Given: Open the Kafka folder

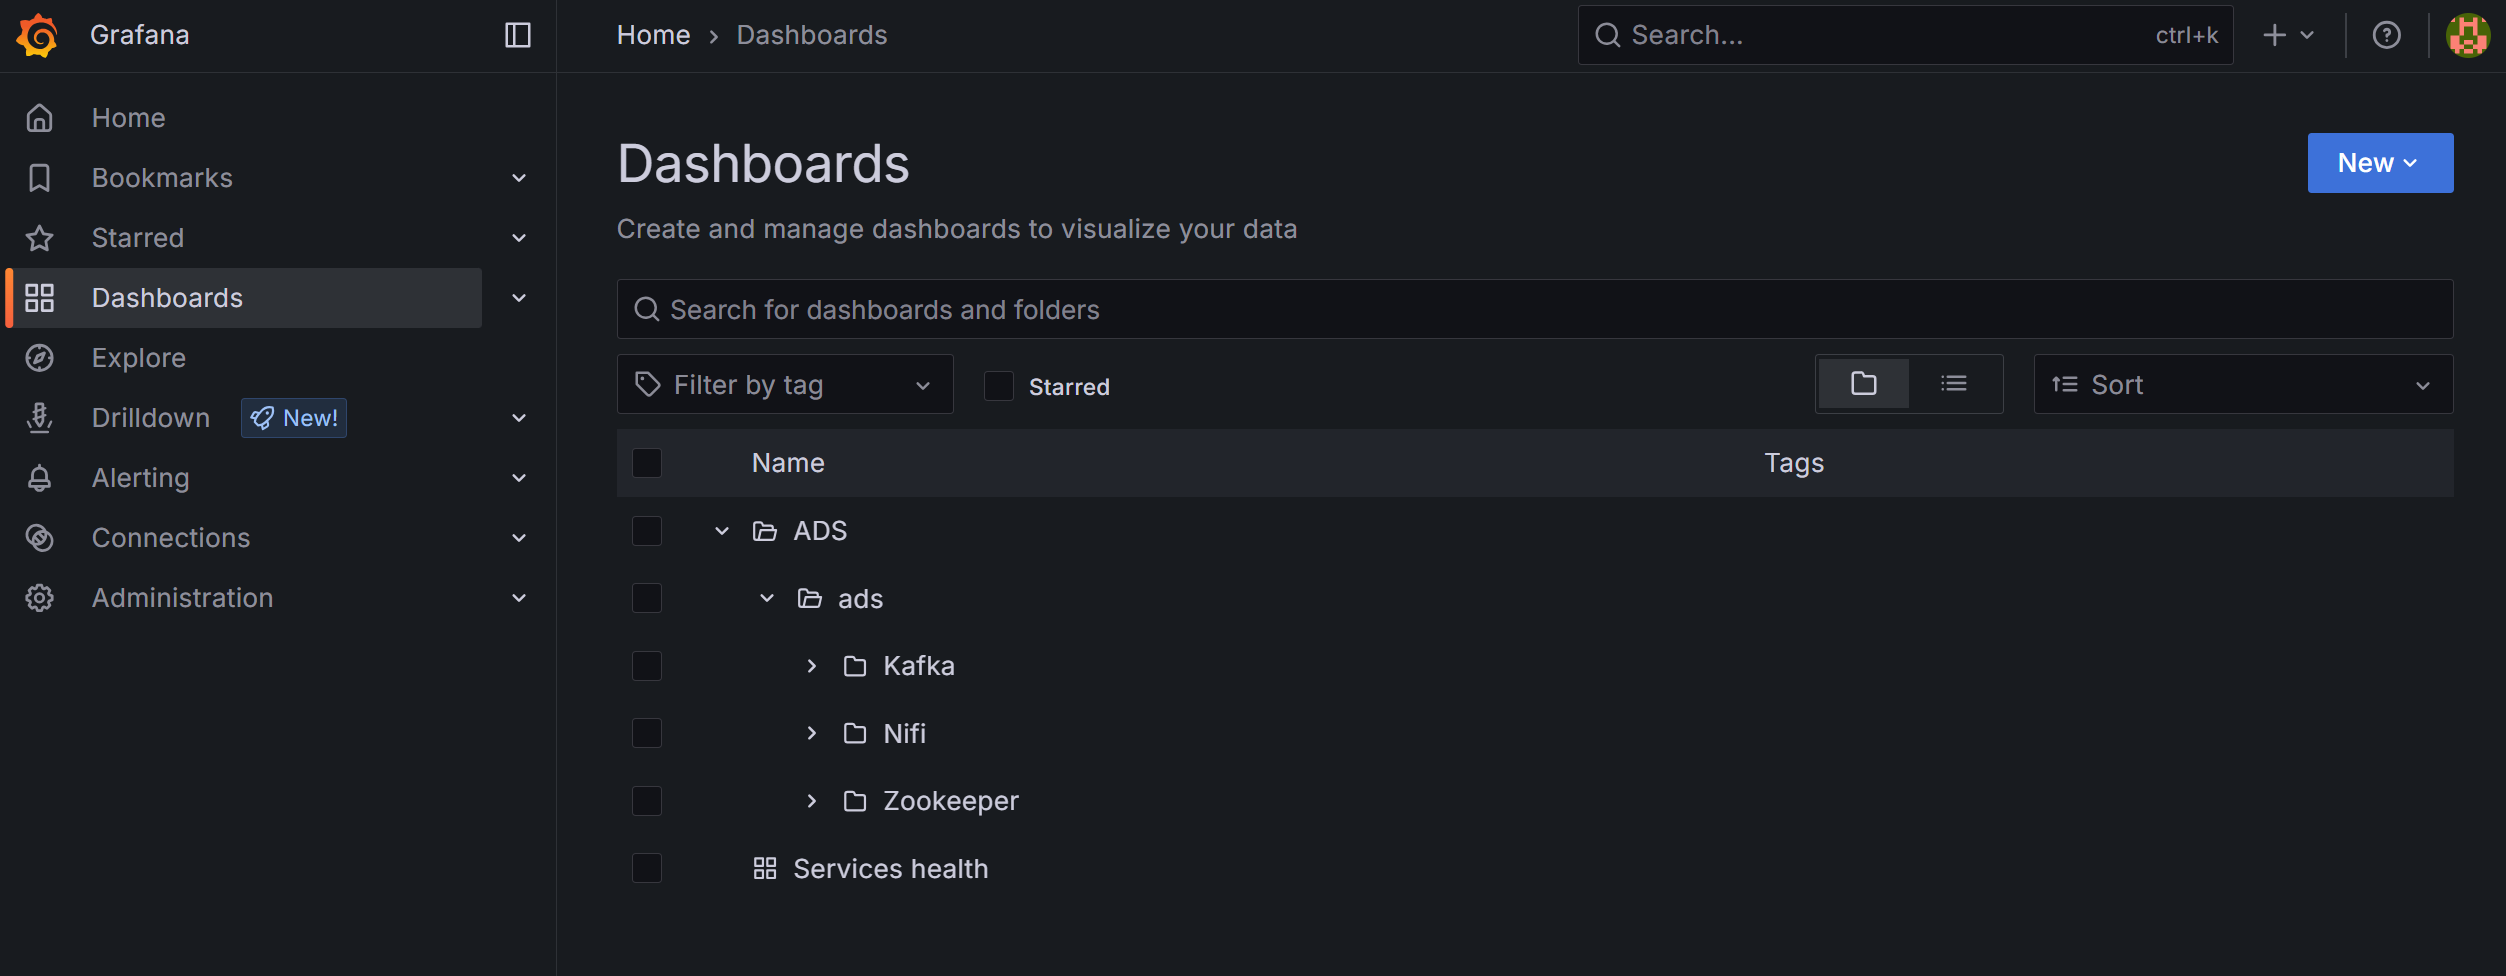Looking at the screenshot, I should click(919, 666).
